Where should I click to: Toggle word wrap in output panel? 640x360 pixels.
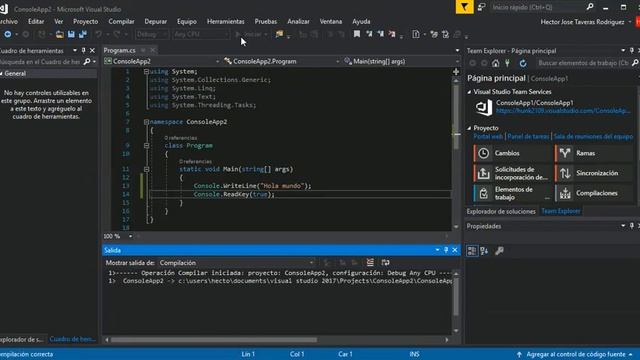(385, 262)
